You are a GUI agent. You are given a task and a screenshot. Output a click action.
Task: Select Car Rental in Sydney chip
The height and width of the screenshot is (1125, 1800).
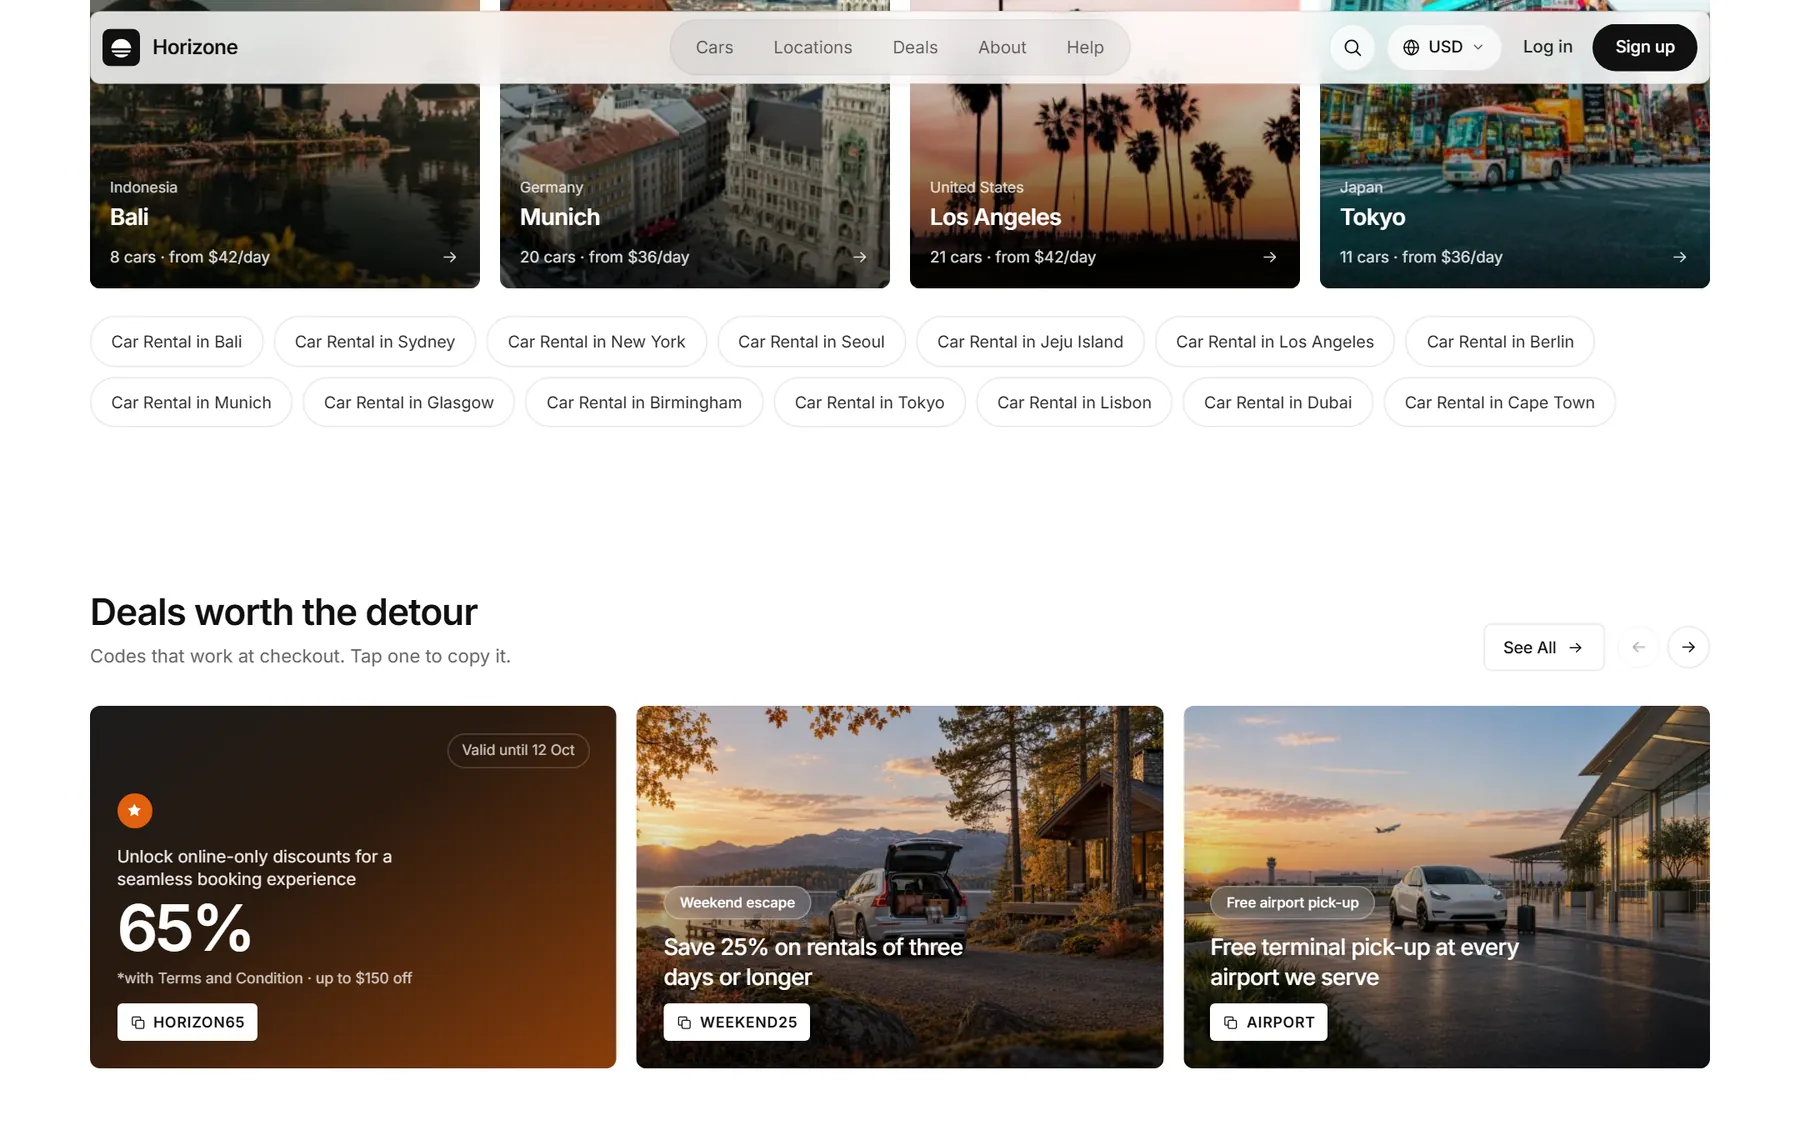click(x=375, y=342)
